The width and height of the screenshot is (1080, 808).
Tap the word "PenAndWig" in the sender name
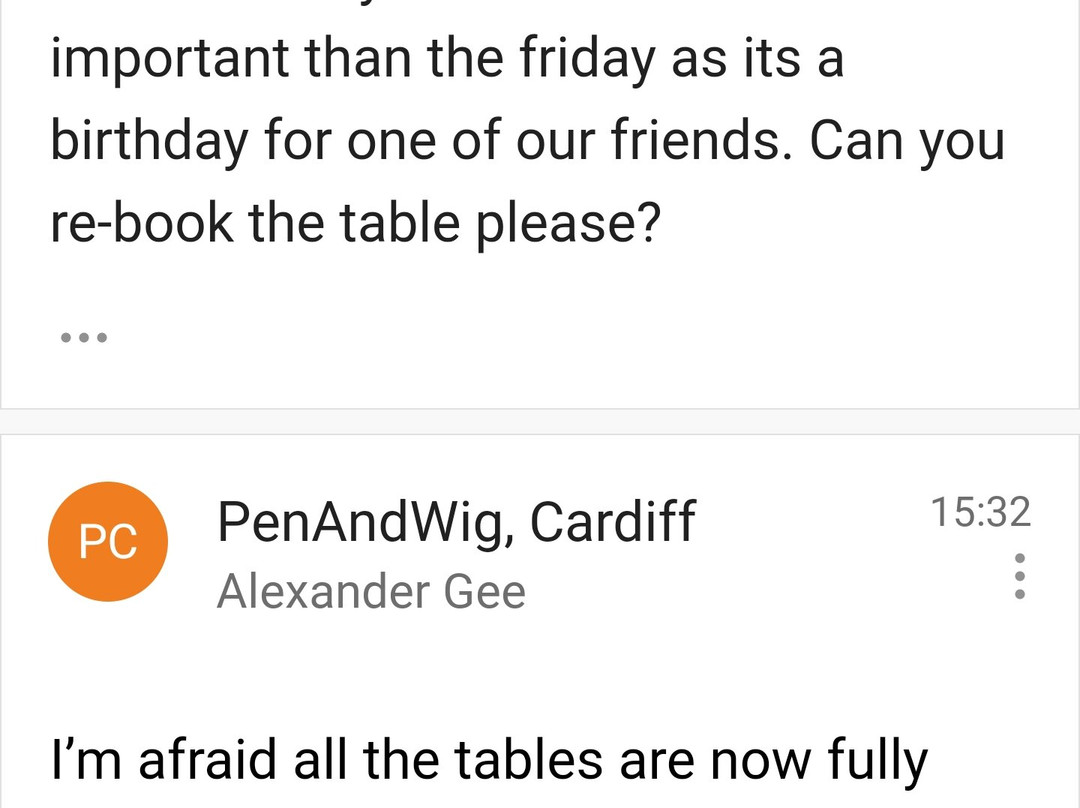364,521
